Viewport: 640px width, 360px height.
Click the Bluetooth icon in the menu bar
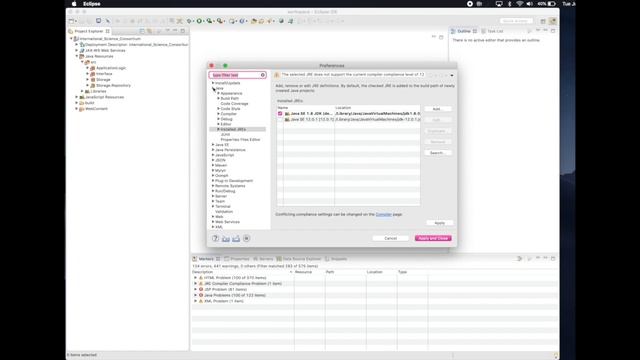coord(509,4)
